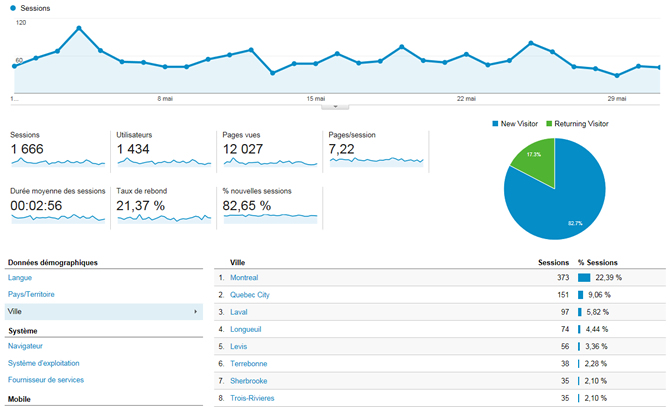Click the New Visitor legend square
This screenshot has height=407, width=670.
(x=495, y=123)
